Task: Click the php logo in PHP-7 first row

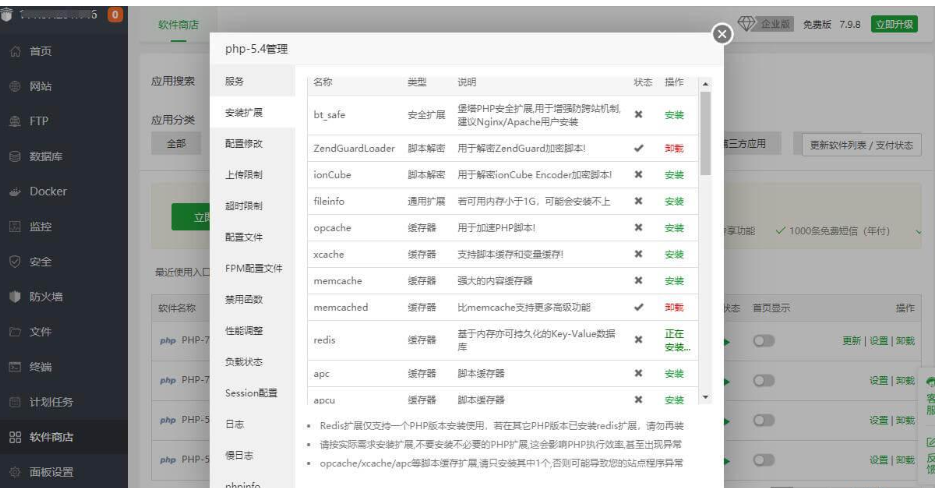Action: coord(168,340)
